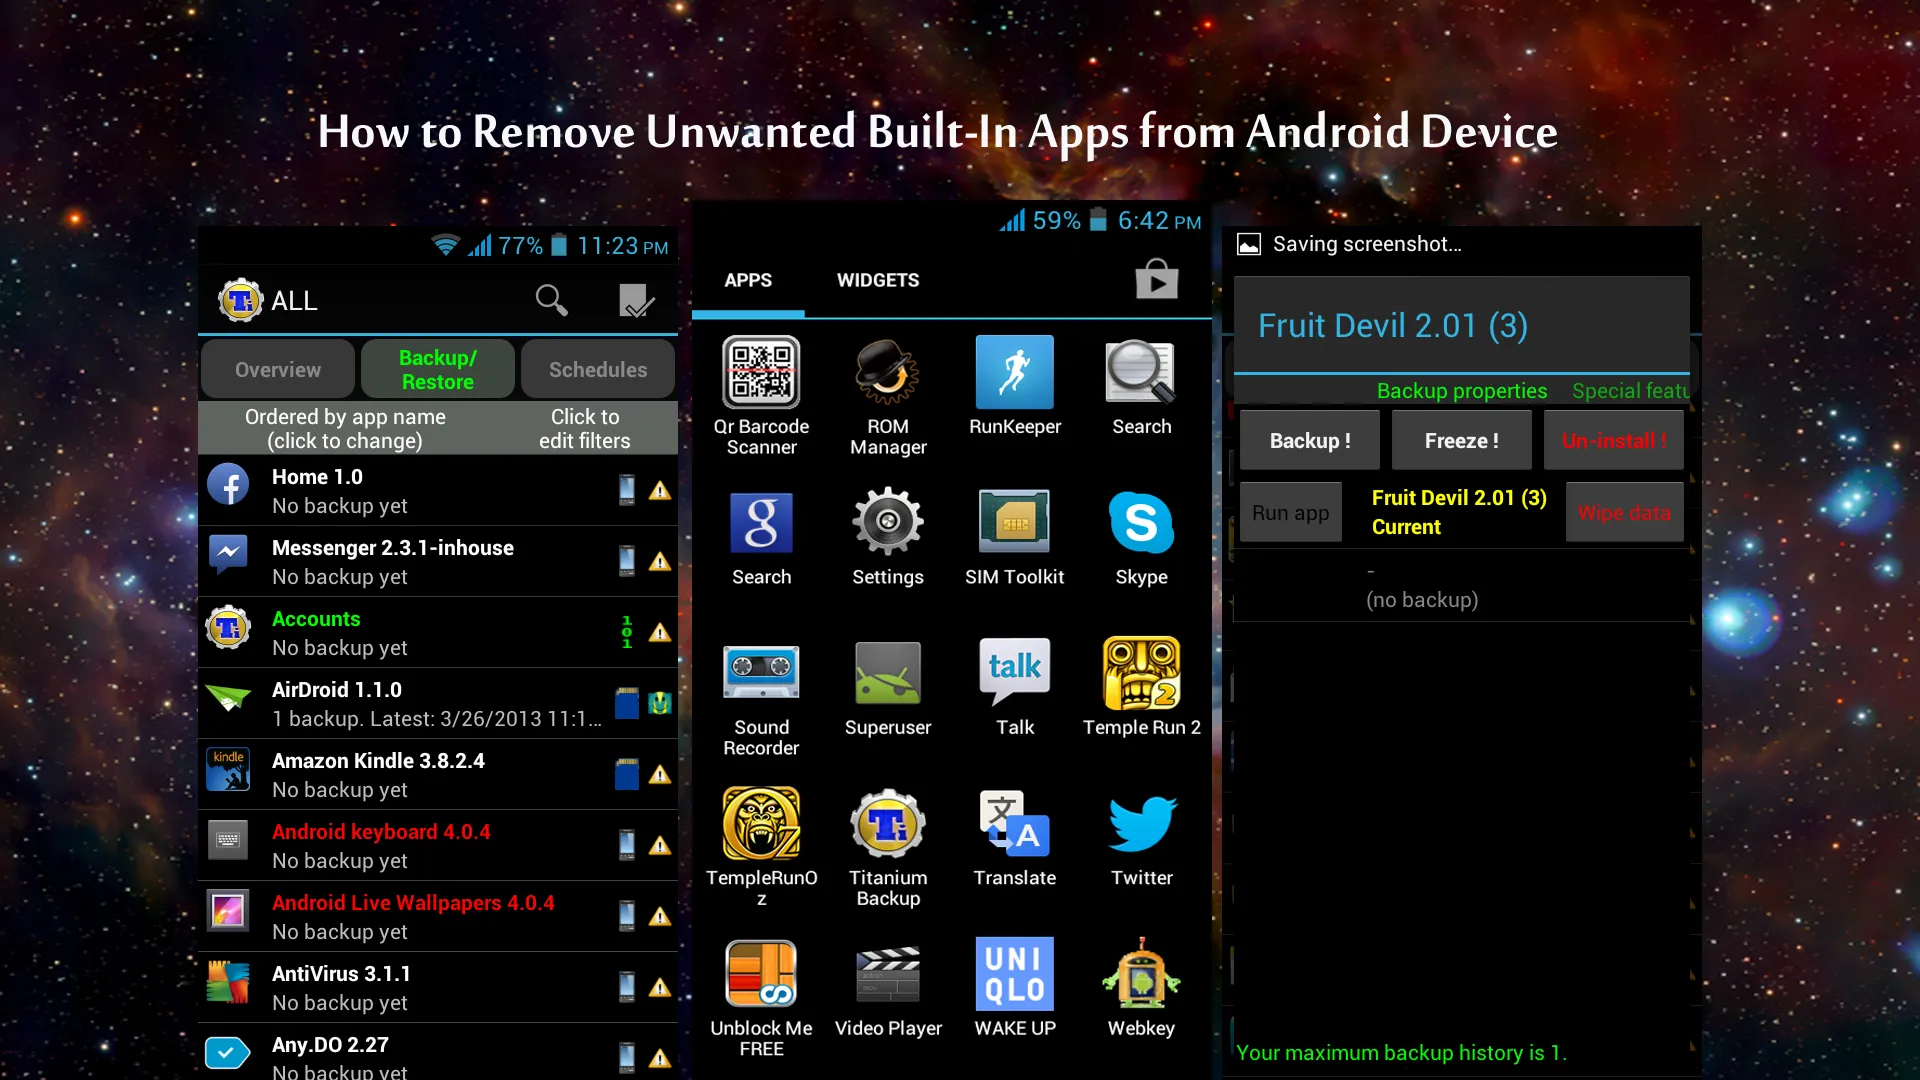Select the Accounts entry
This screenshot has width=1920, height=1080.
coord(438,632)
